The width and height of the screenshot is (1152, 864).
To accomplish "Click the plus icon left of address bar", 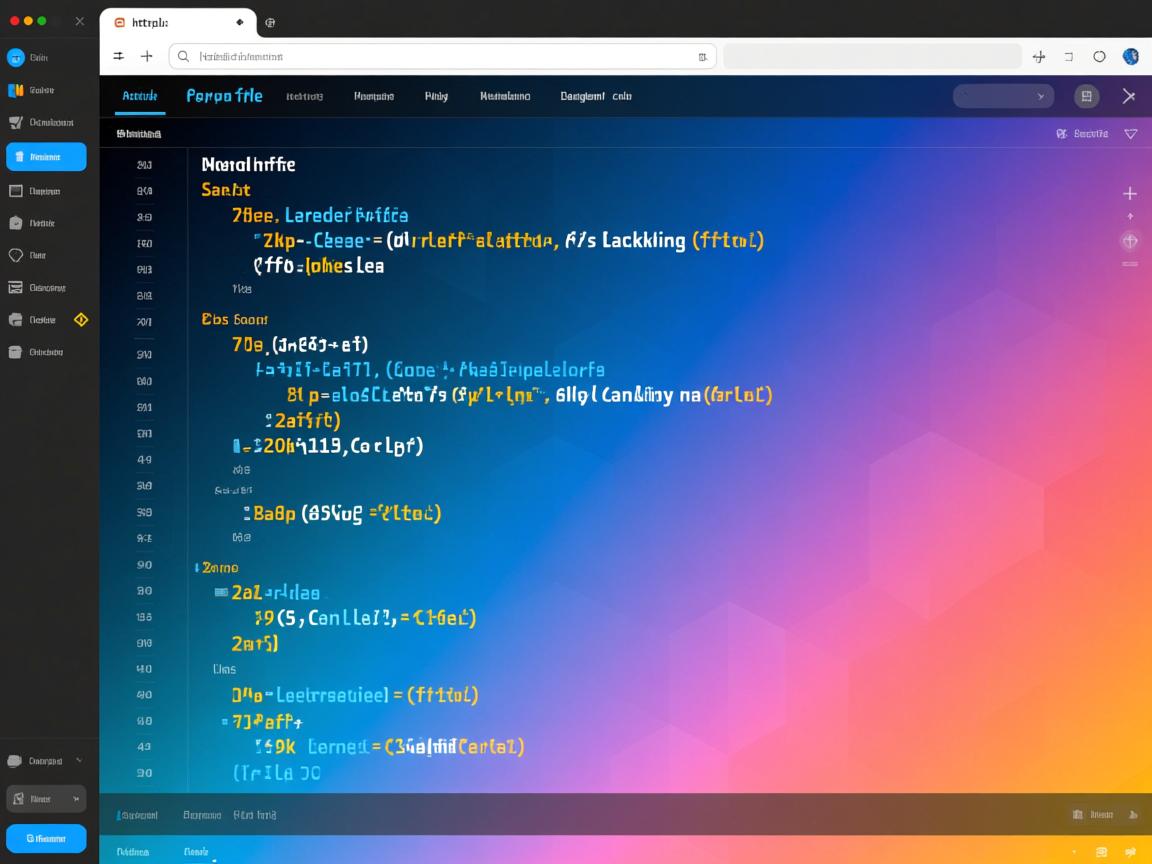I will point(147,57).
